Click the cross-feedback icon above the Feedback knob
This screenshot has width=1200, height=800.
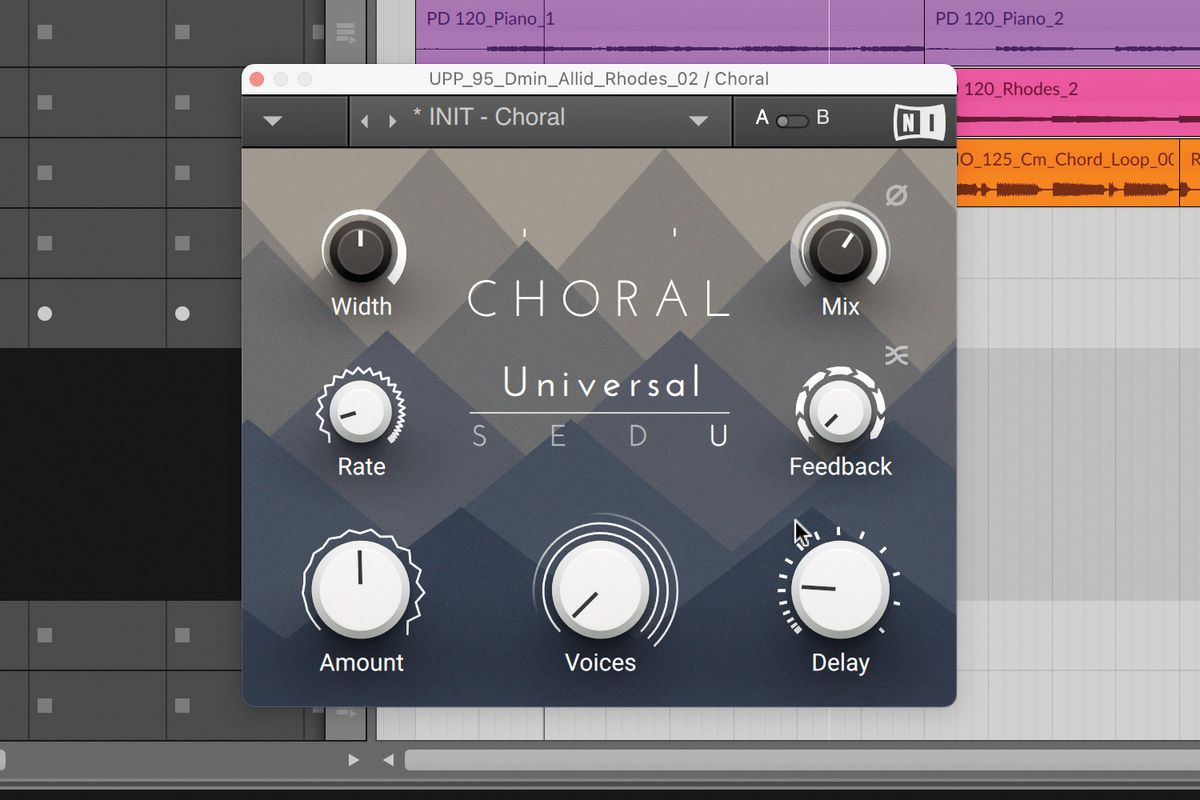tap(897, 352)
